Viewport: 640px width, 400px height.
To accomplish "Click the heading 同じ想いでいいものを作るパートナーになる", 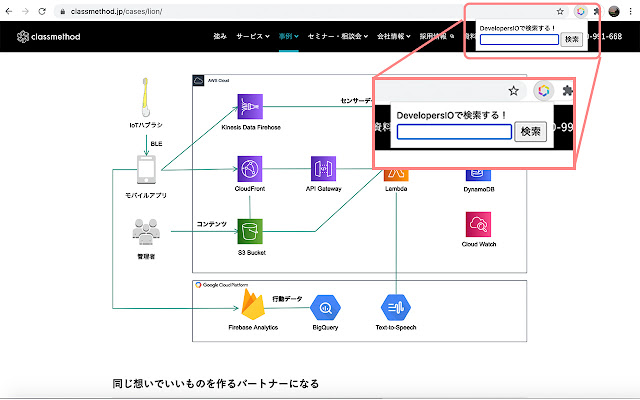I will [216, 384].
